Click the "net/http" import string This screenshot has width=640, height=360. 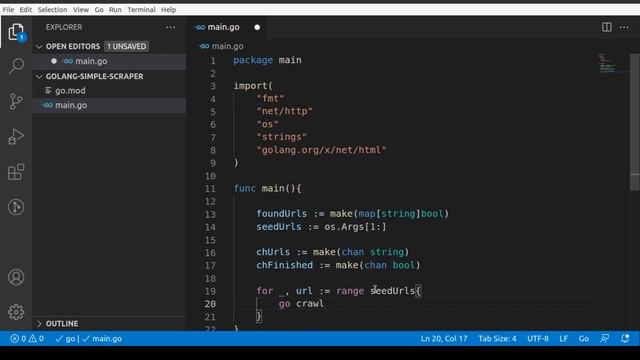(284, 111)
